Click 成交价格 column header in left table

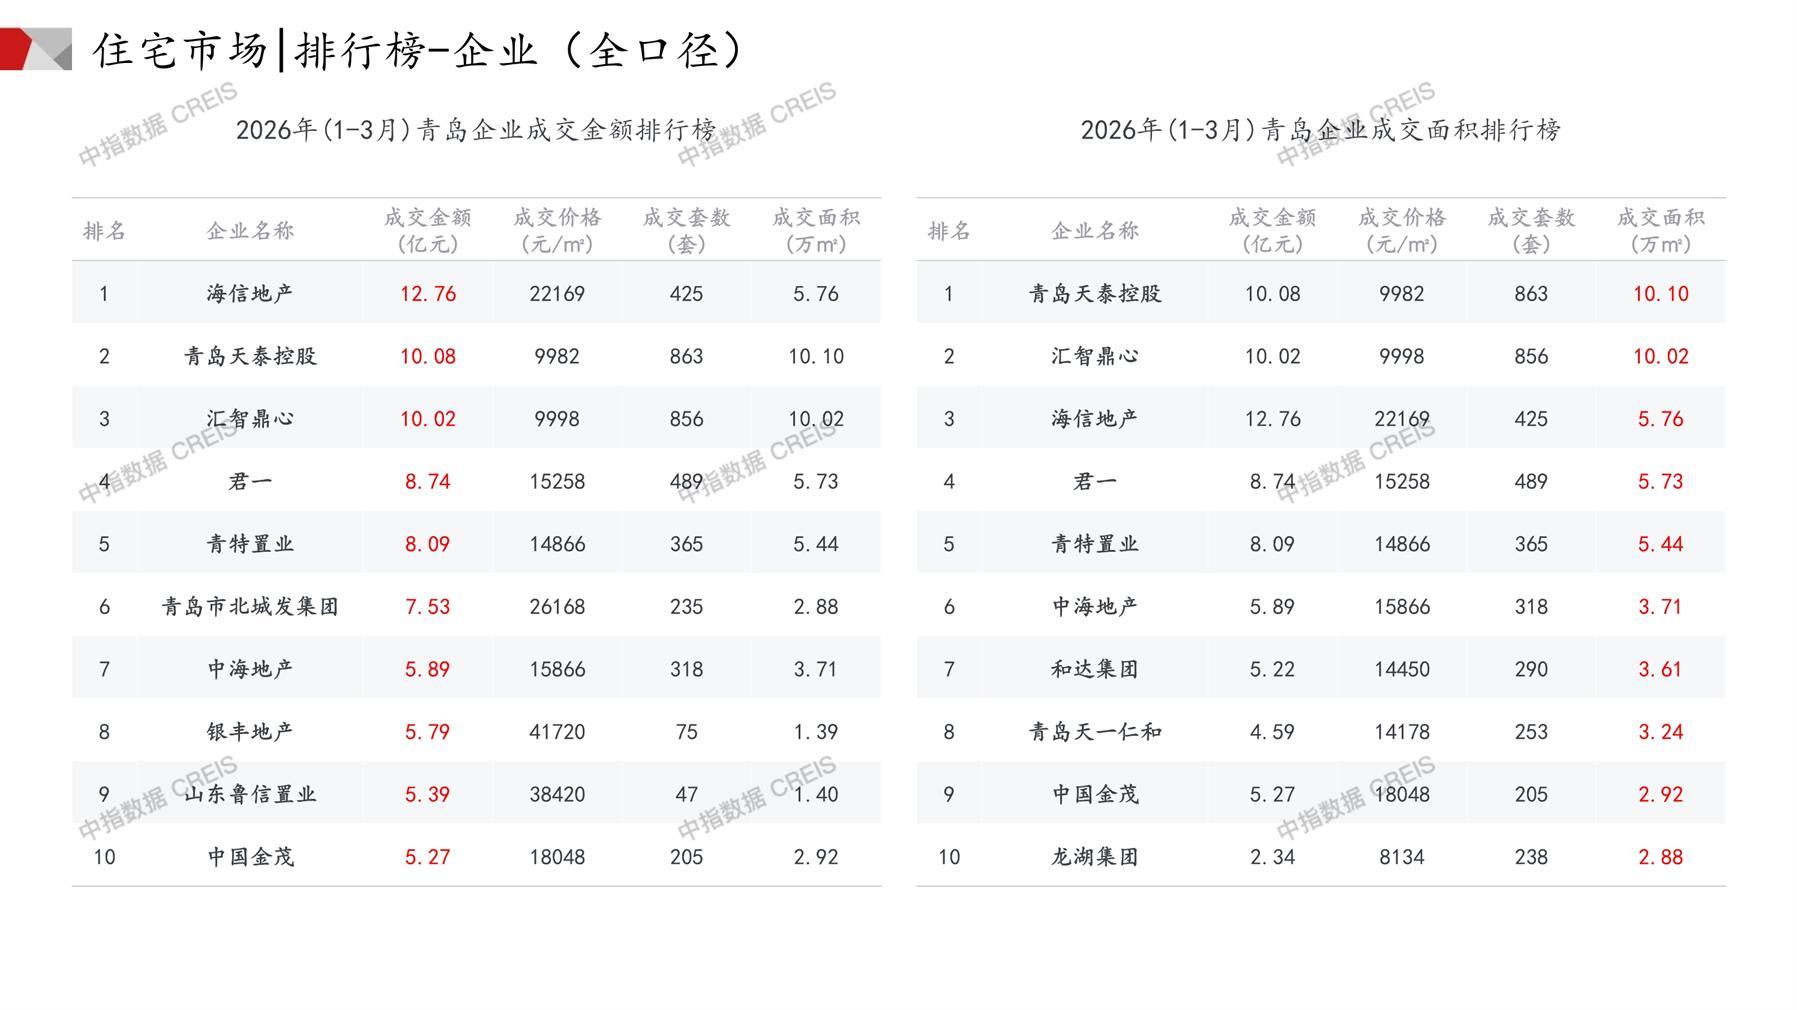(x=557, y=231)
